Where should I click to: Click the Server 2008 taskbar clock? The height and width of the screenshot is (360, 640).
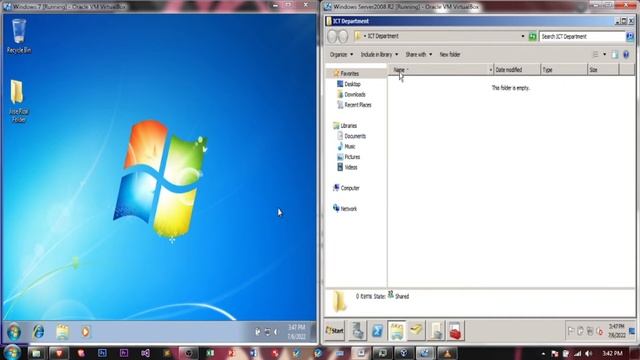(x=616, y=331)
